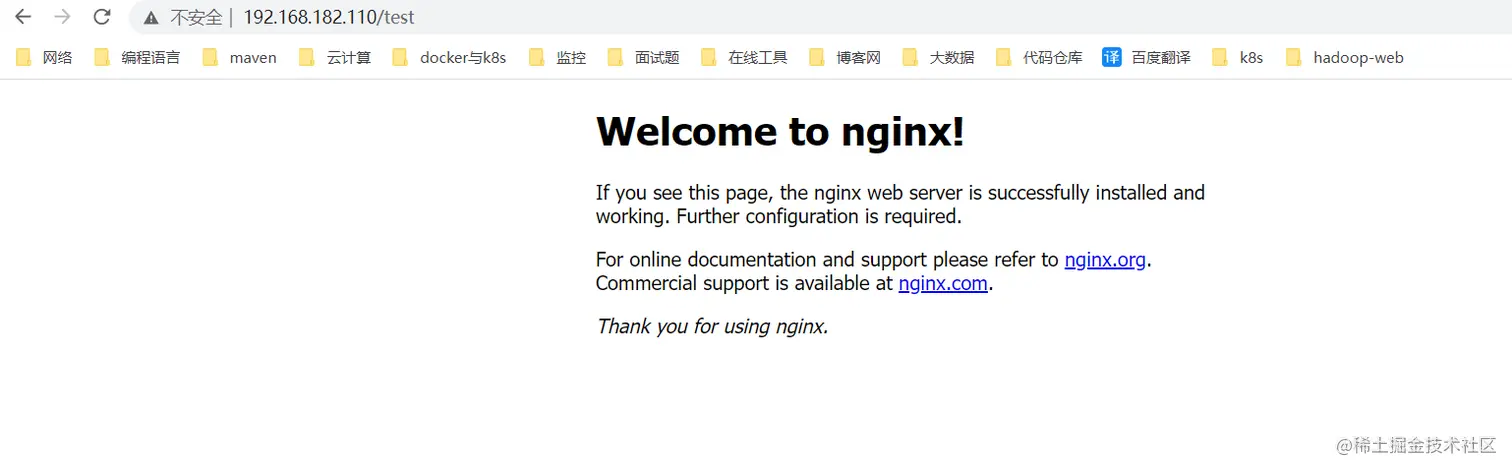The height and width of the screenshot is (471, 1512).
Task: Open the 云计算 bookmark folder
Action: (335, 58)
